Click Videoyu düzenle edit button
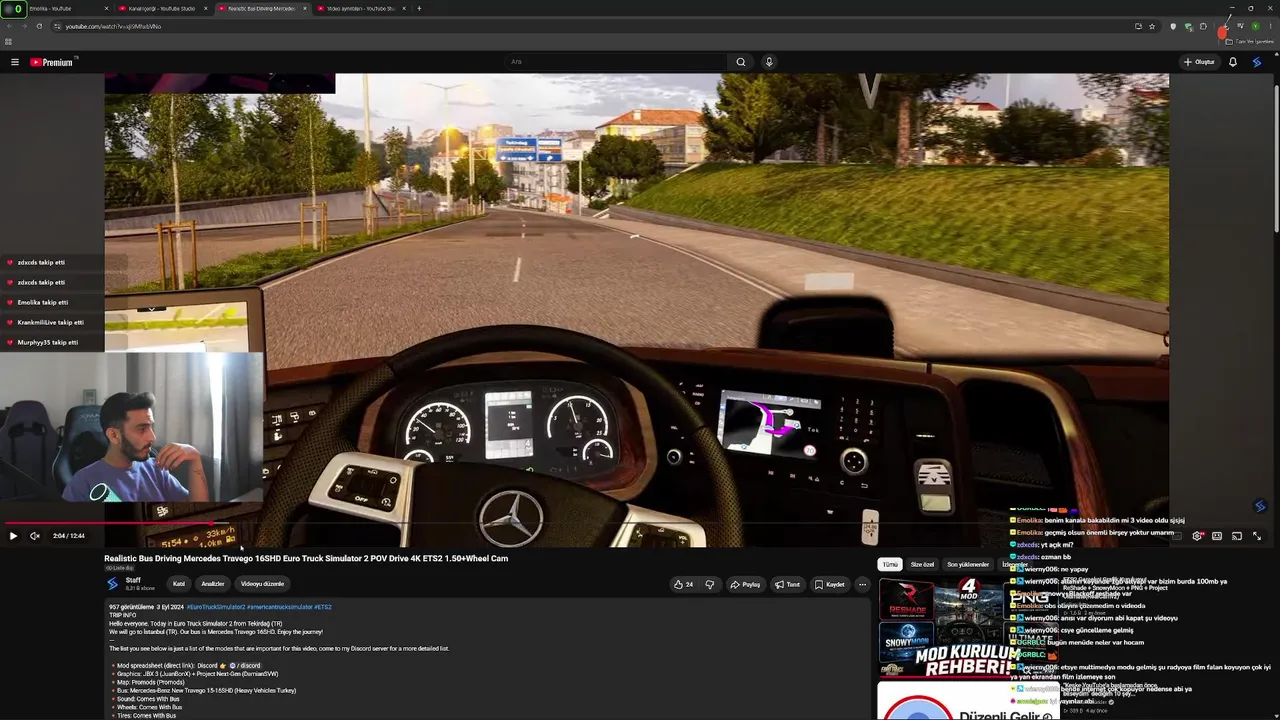Image resolution: width=1280 pixels, height=720 pixels. coord(262,584)
